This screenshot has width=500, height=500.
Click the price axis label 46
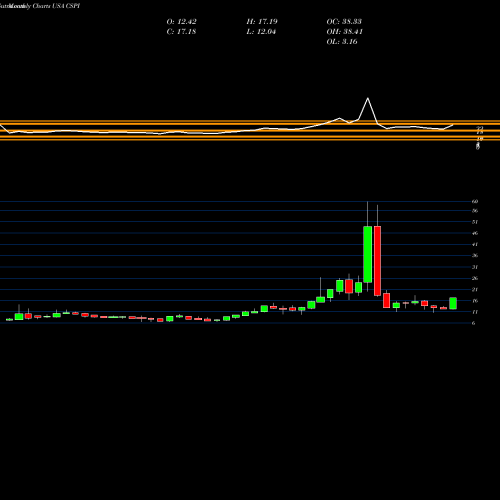[x=475, y=233]
